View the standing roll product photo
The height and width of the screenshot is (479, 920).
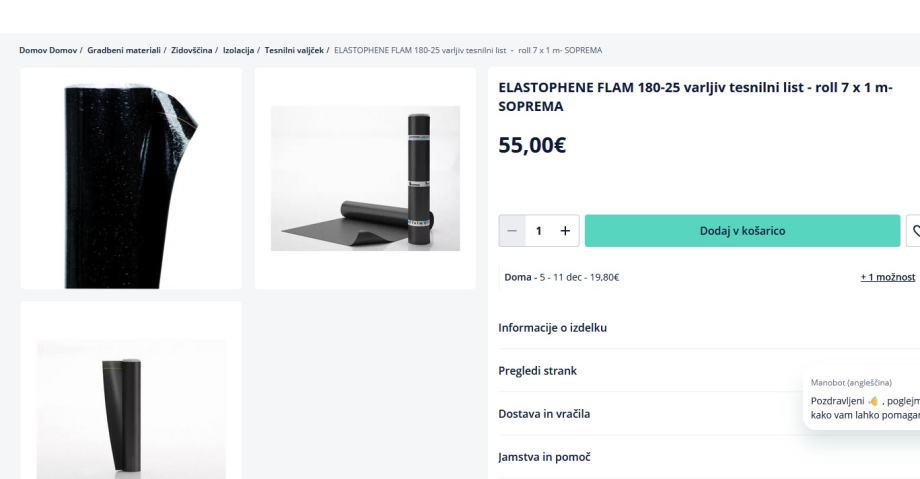(x=131, y=390)
